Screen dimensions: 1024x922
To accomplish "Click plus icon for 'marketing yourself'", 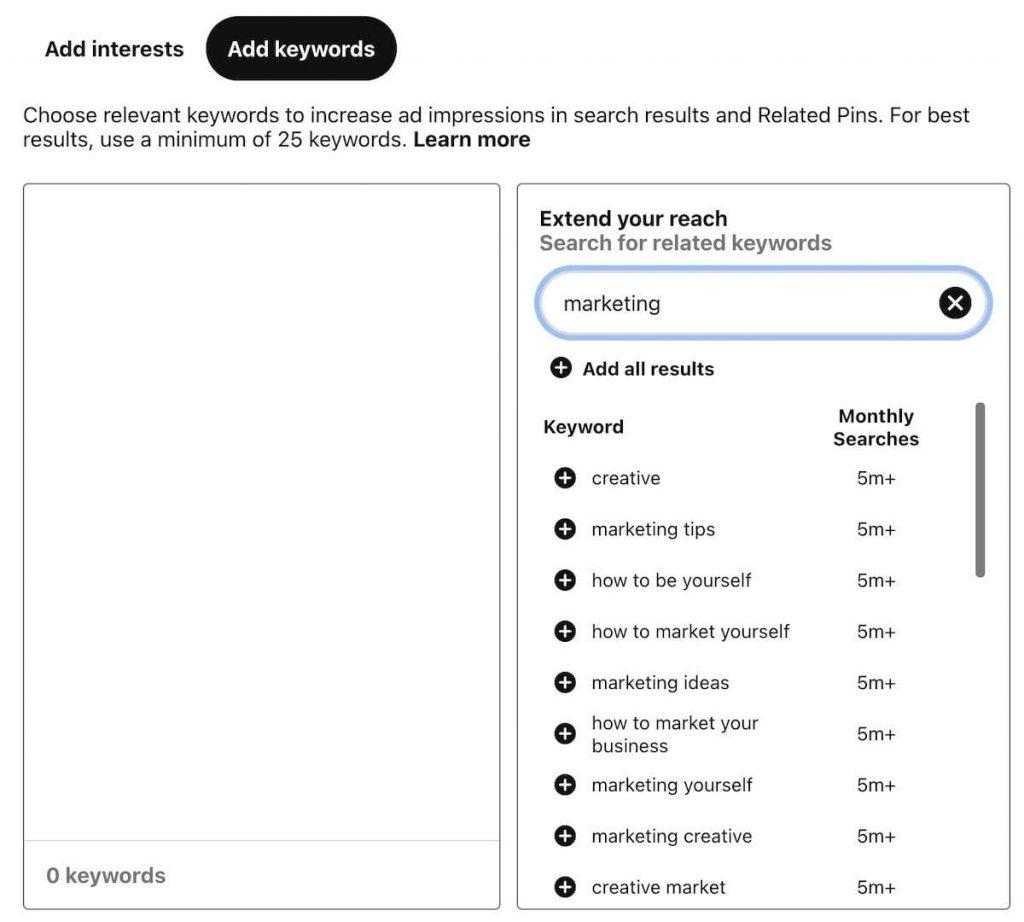I will tap(565, 785).
